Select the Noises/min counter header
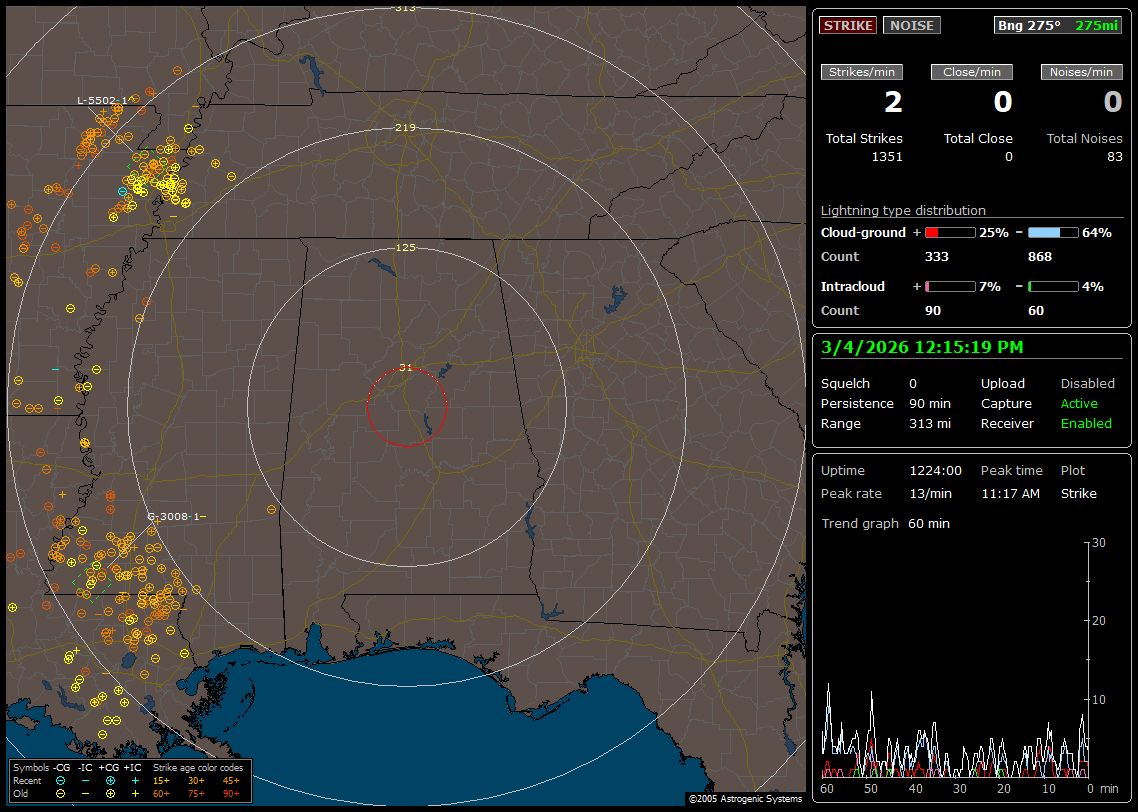The image size is (1138, 812). [x=1081, y=72]
